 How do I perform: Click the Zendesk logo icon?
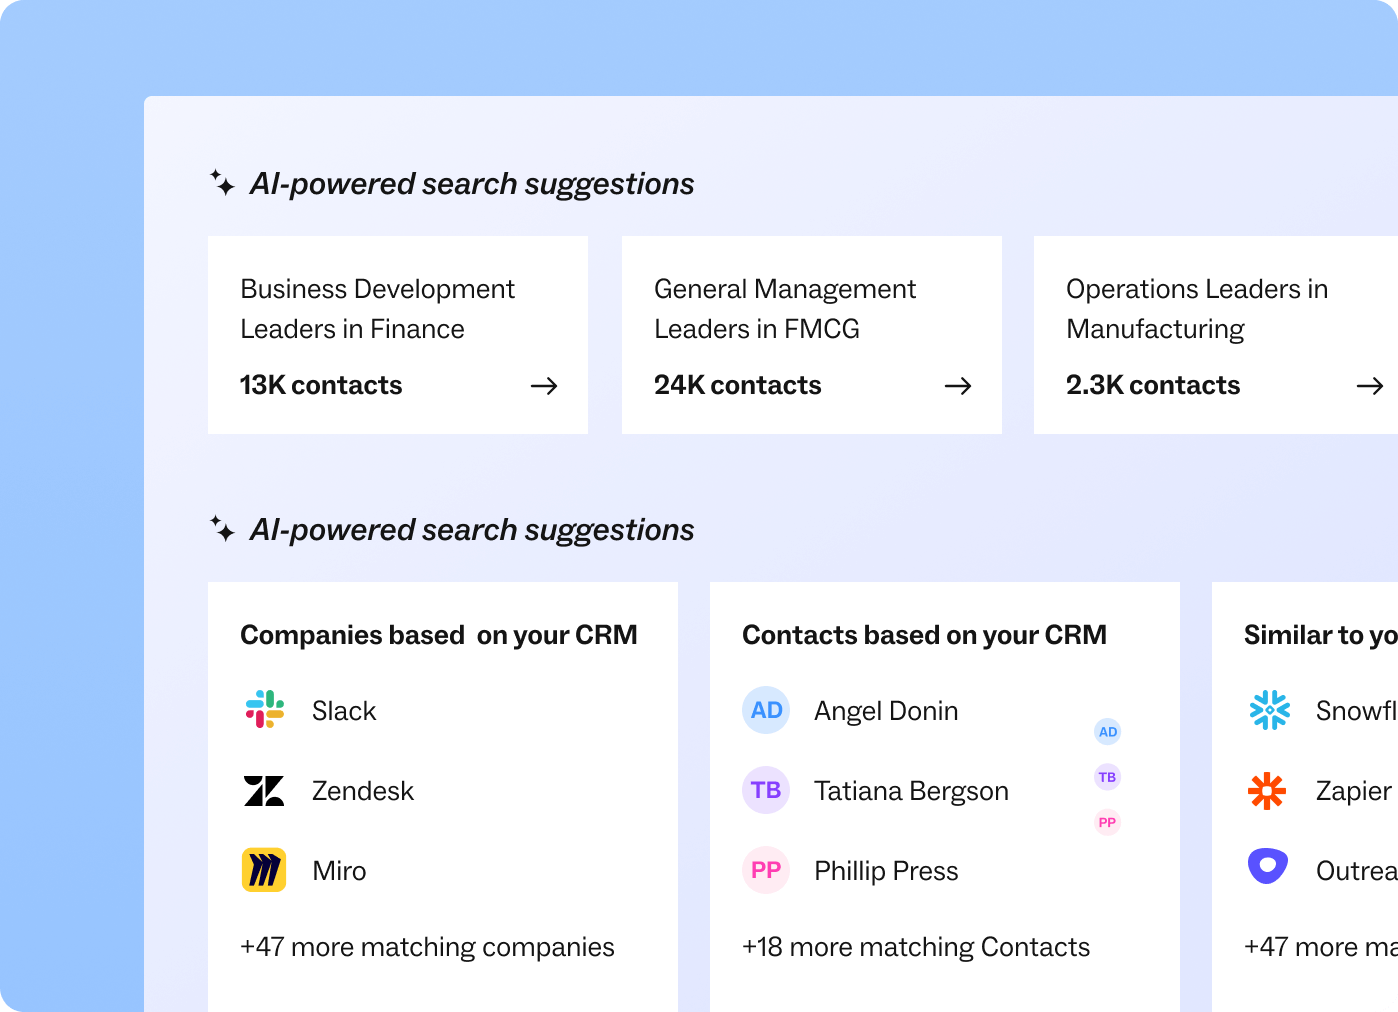coord(264,791)
